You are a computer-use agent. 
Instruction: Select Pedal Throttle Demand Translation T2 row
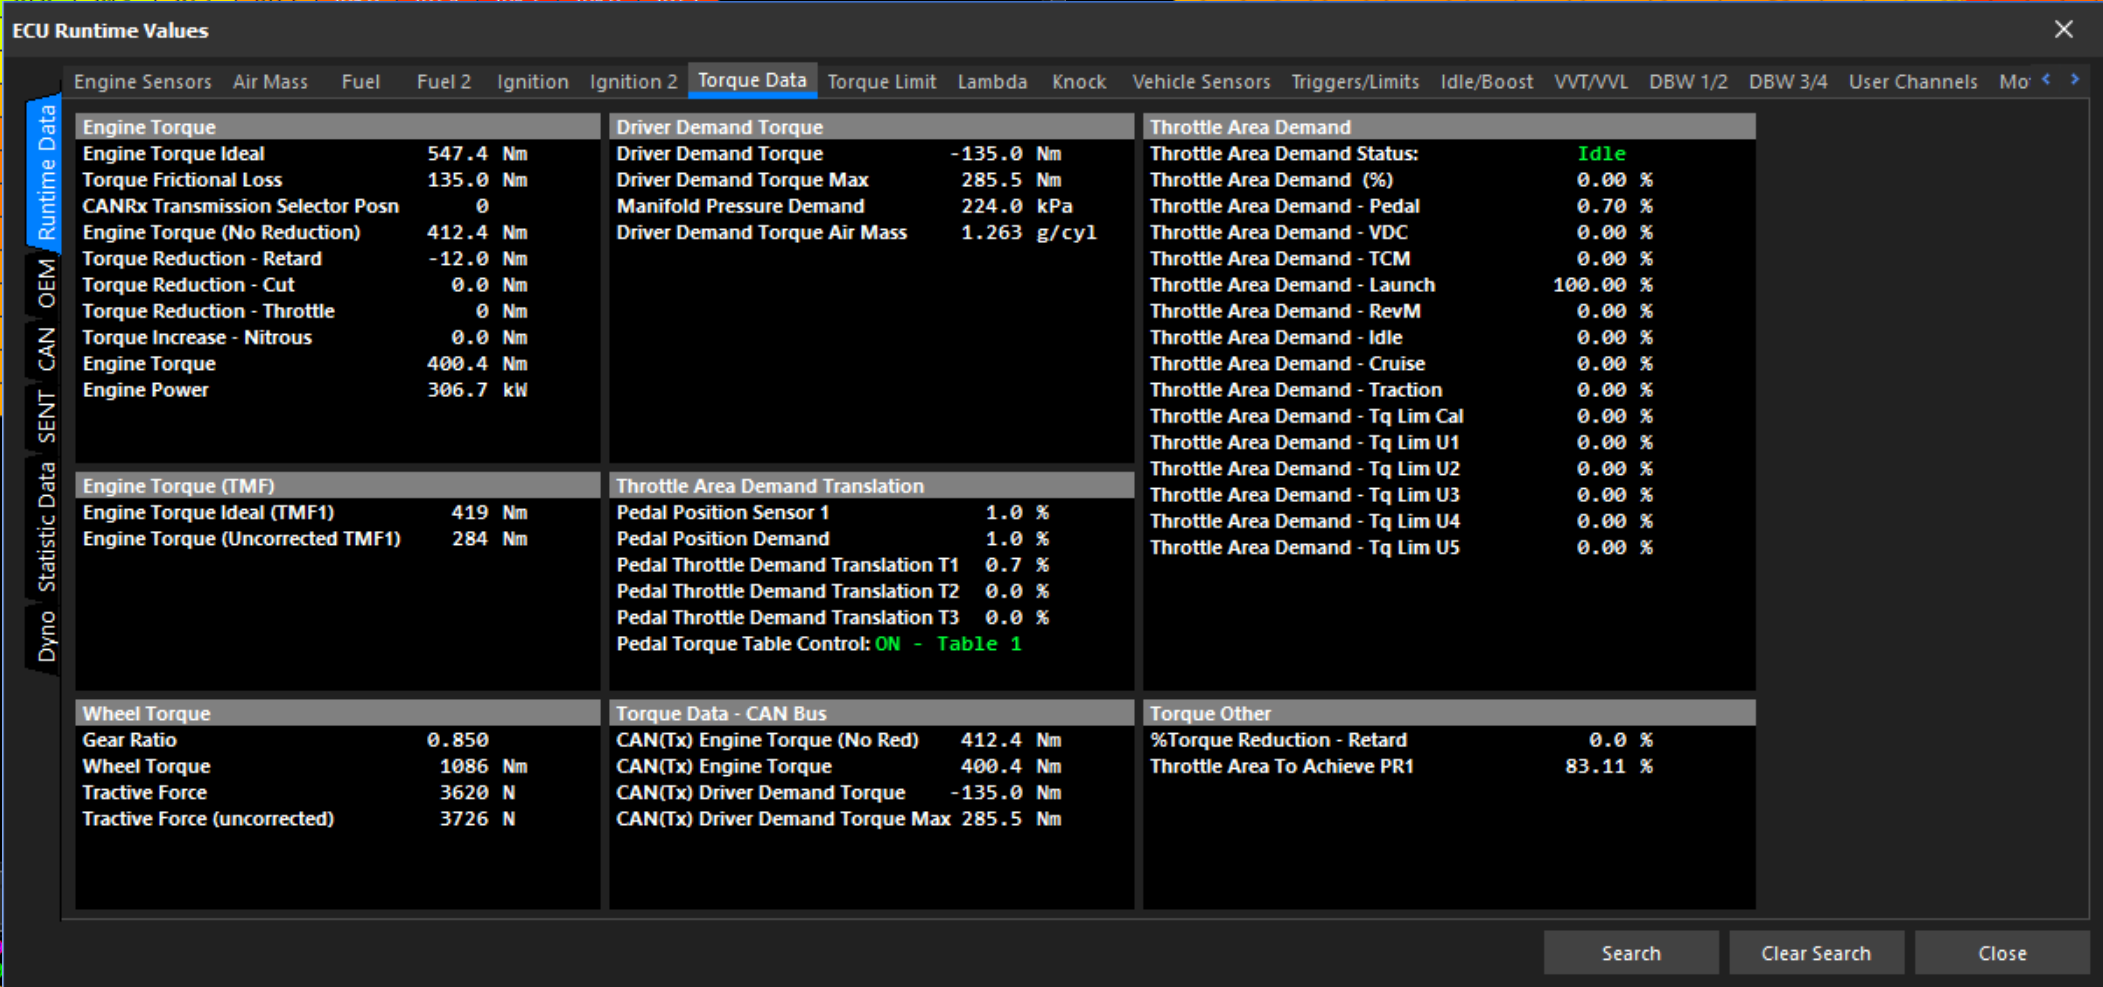pyautogui.click(x=833, y=591)
